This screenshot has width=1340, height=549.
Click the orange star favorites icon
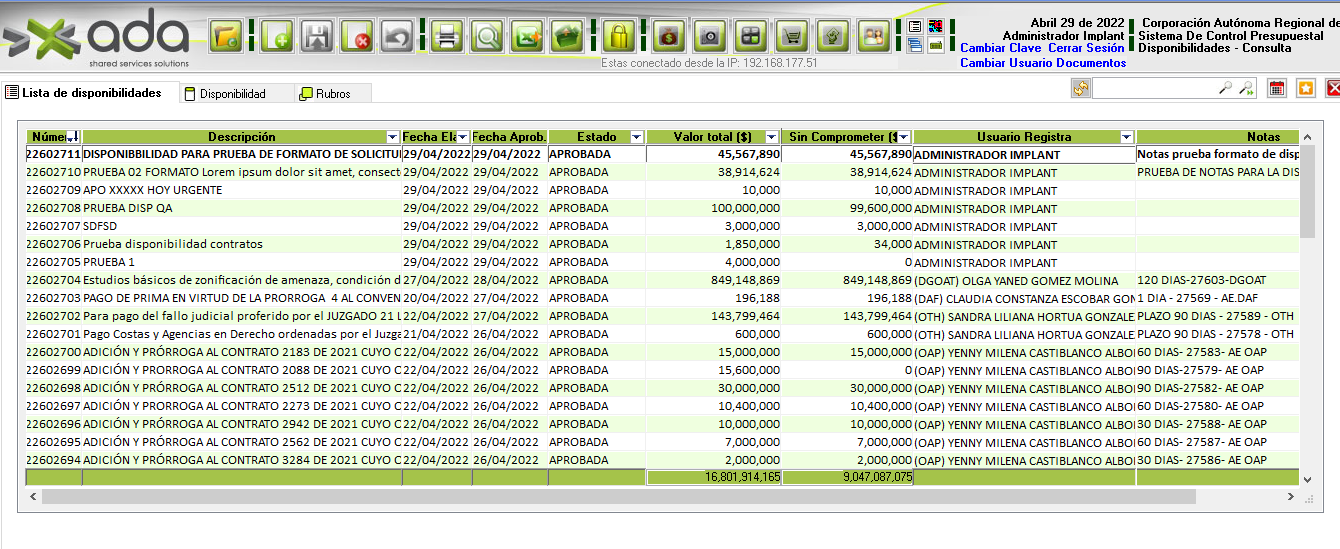1306,88
